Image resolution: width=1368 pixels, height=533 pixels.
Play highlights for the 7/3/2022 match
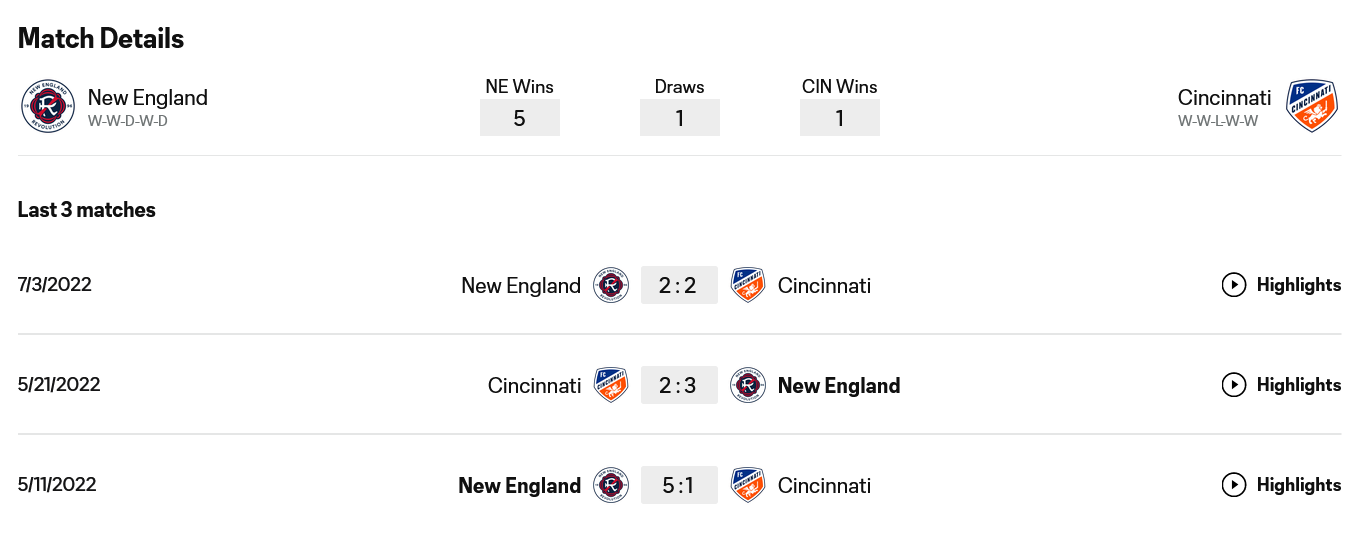[x=1281, y=285]
